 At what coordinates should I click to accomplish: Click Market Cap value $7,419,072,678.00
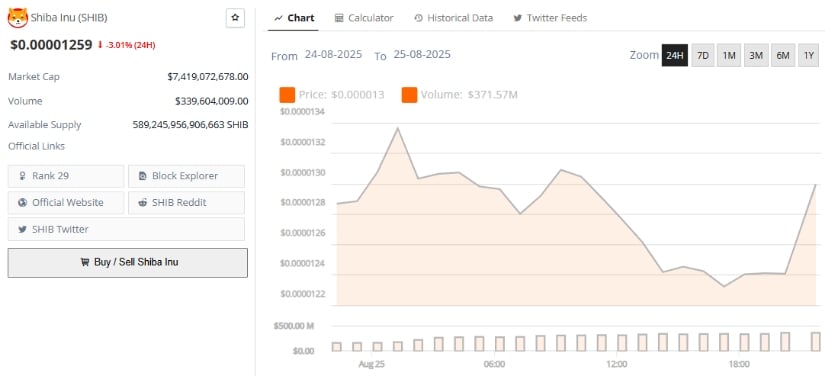pos(208,77)
